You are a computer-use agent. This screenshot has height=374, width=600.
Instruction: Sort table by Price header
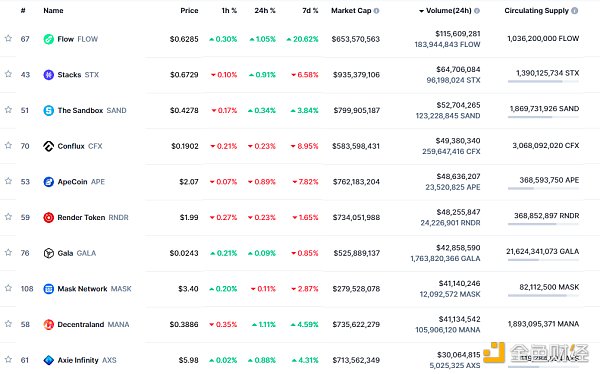coord(189,11)
